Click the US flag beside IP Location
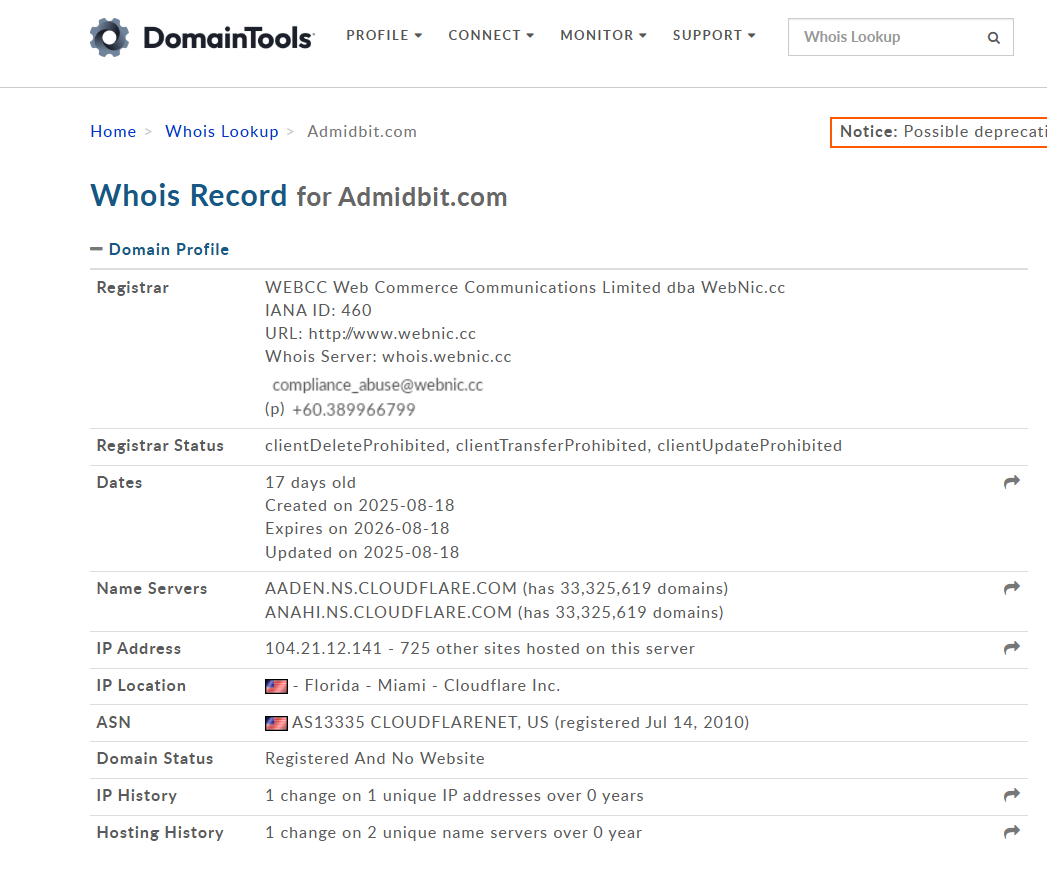This screenshot has height=869, width=1047. click(x=276, y=686)
